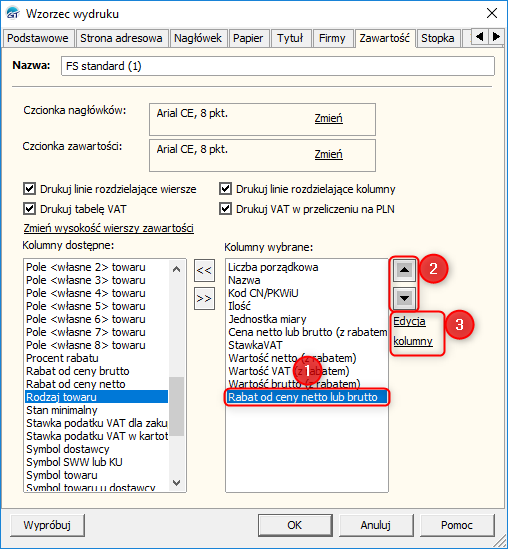Viewport: 508px width, 549px height.
Task: Move selected column up with arrow button
Action: (404, 270)
